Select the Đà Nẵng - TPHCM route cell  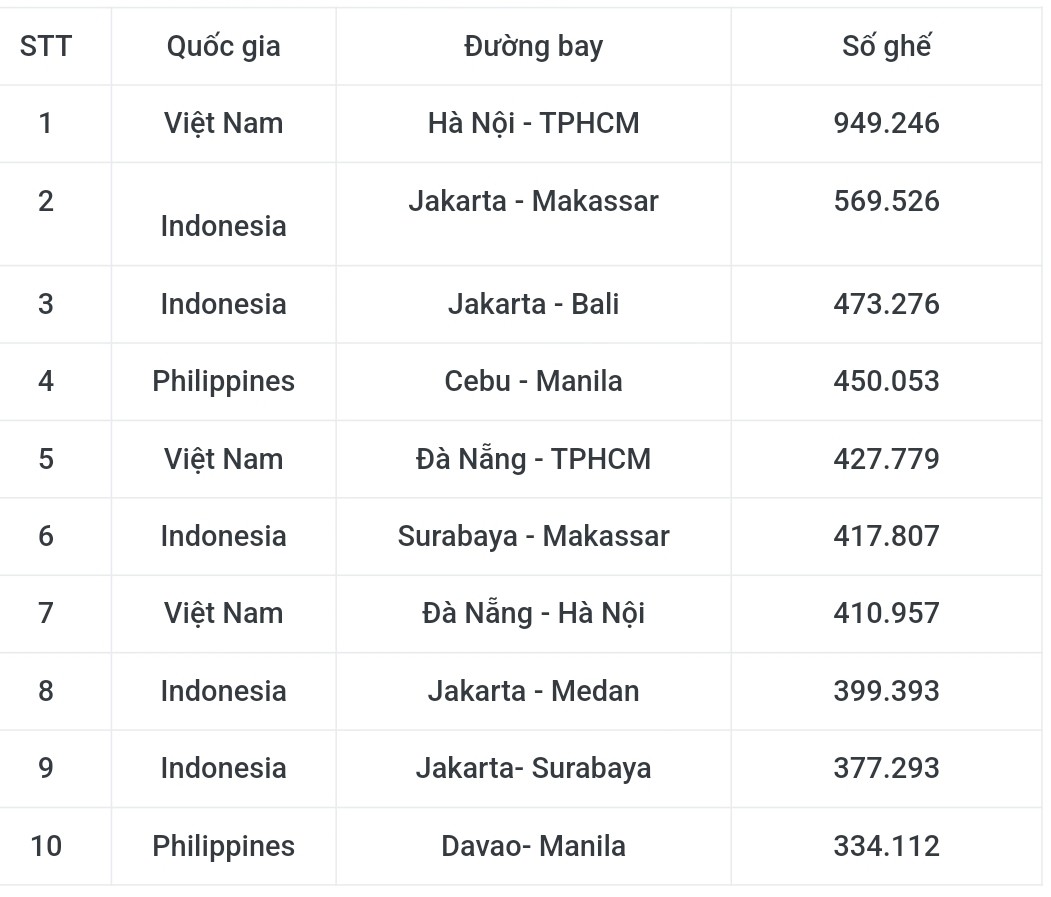click(534, 459)
